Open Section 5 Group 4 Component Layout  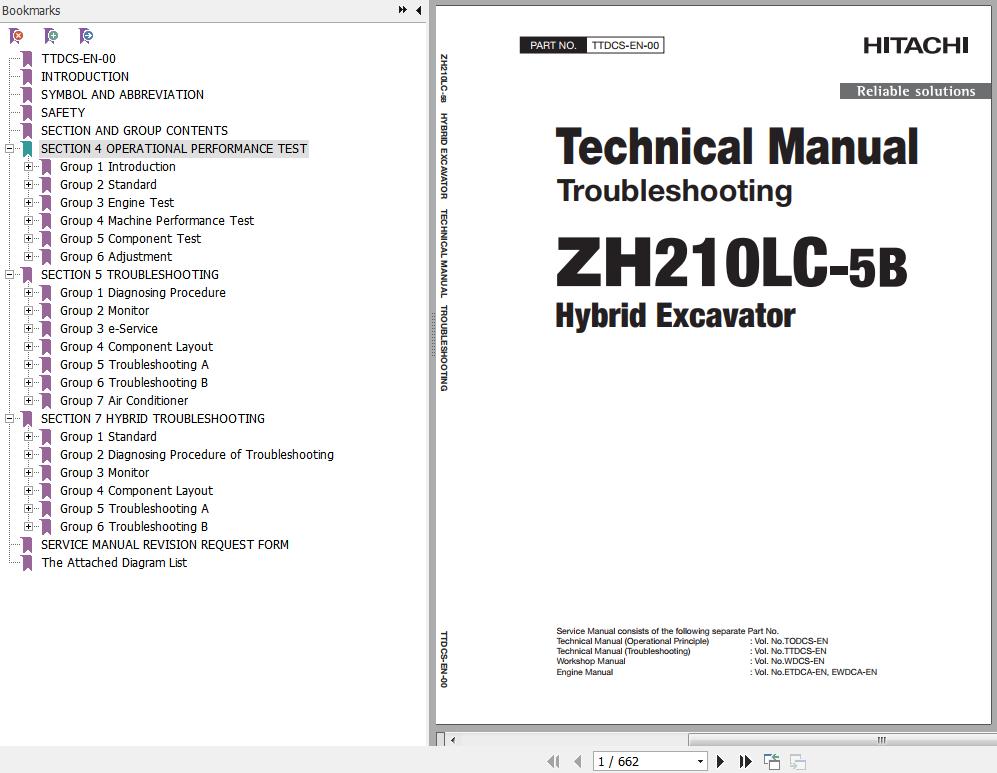tap(136, 347)
